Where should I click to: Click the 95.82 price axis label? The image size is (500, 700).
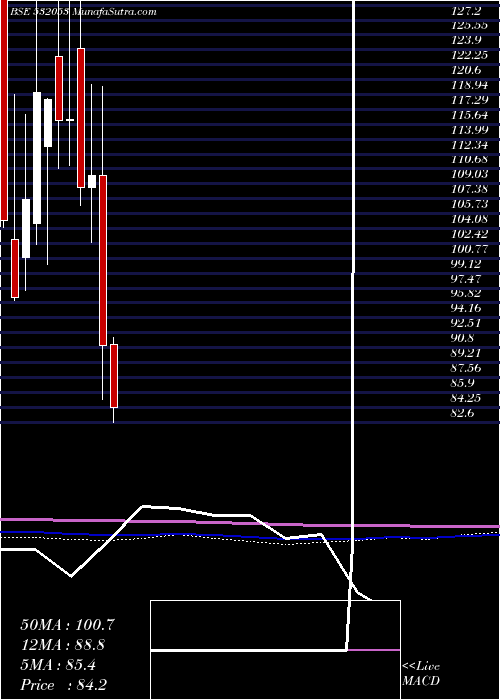pos(467,293)
